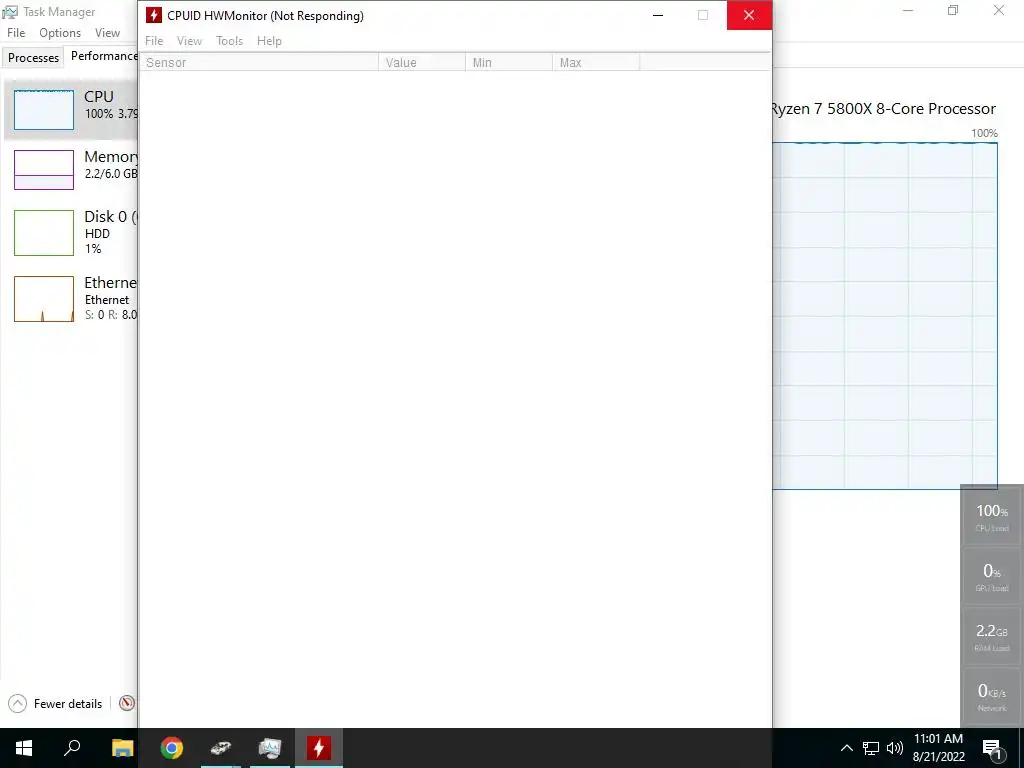Screen dimensions: 1024x768
Task: Select the Performance tab in Task Manager
Action: pyautogui.click(x=101, y=56)
